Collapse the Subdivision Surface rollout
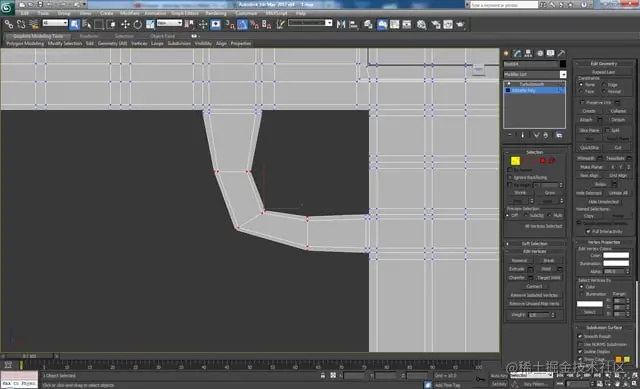The image size is (640, 389). point(604,327)
